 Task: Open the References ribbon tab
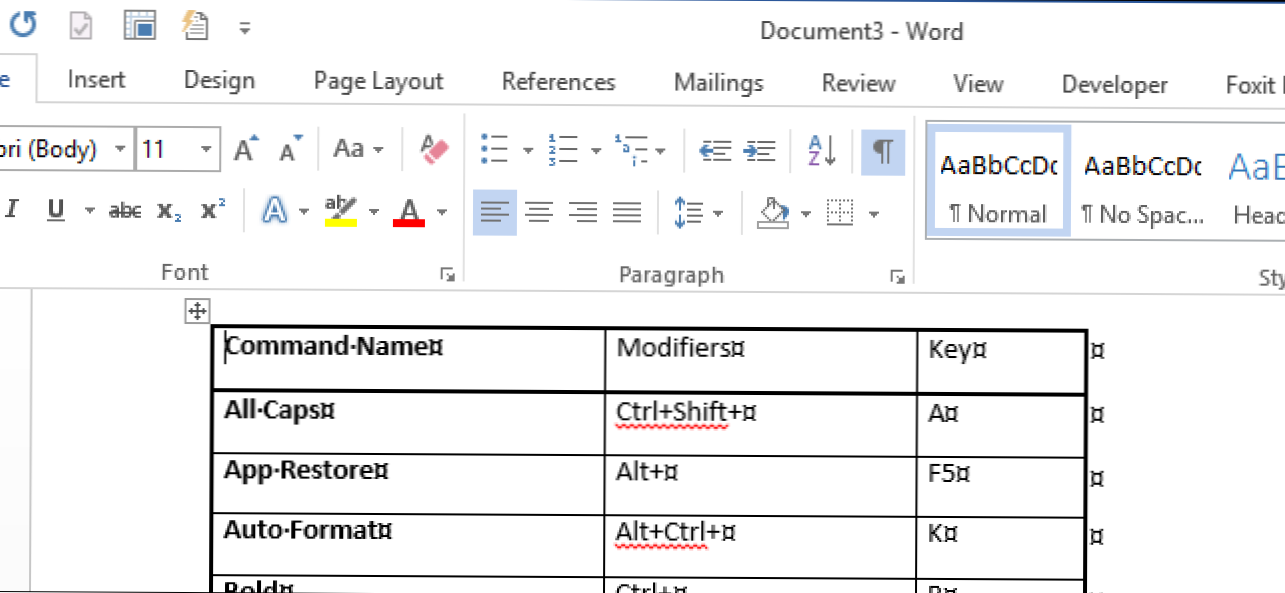[x=558, y=82]
